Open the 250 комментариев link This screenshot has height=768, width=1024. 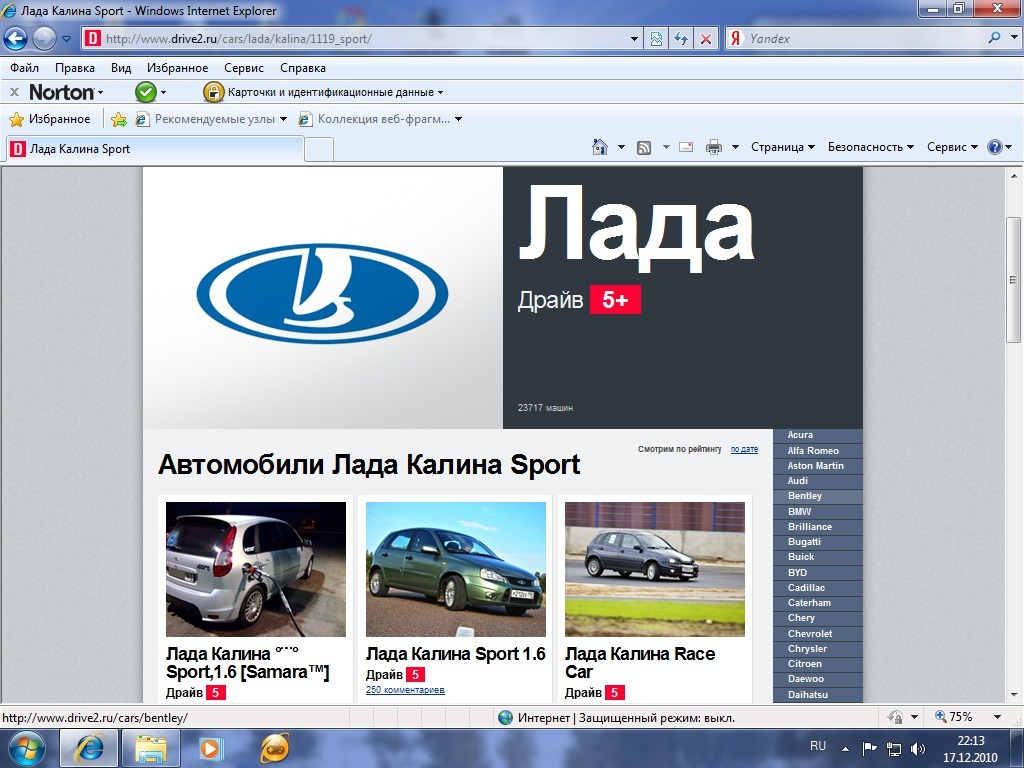[405, 690]
